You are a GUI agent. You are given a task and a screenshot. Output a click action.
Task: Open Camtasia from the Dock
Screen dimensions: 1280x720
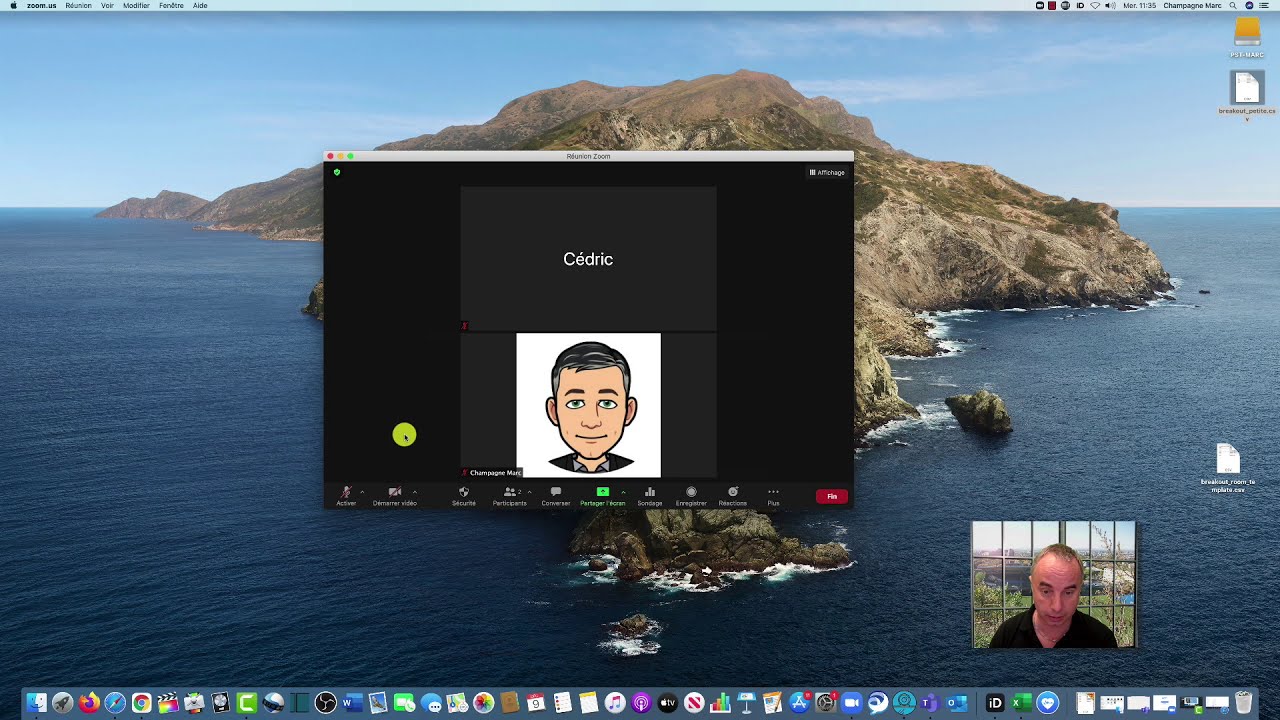(247, 703)
